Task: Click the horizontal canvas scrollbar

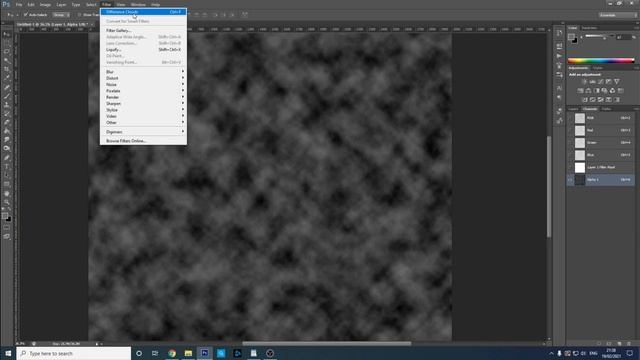Action: point(327,344)
